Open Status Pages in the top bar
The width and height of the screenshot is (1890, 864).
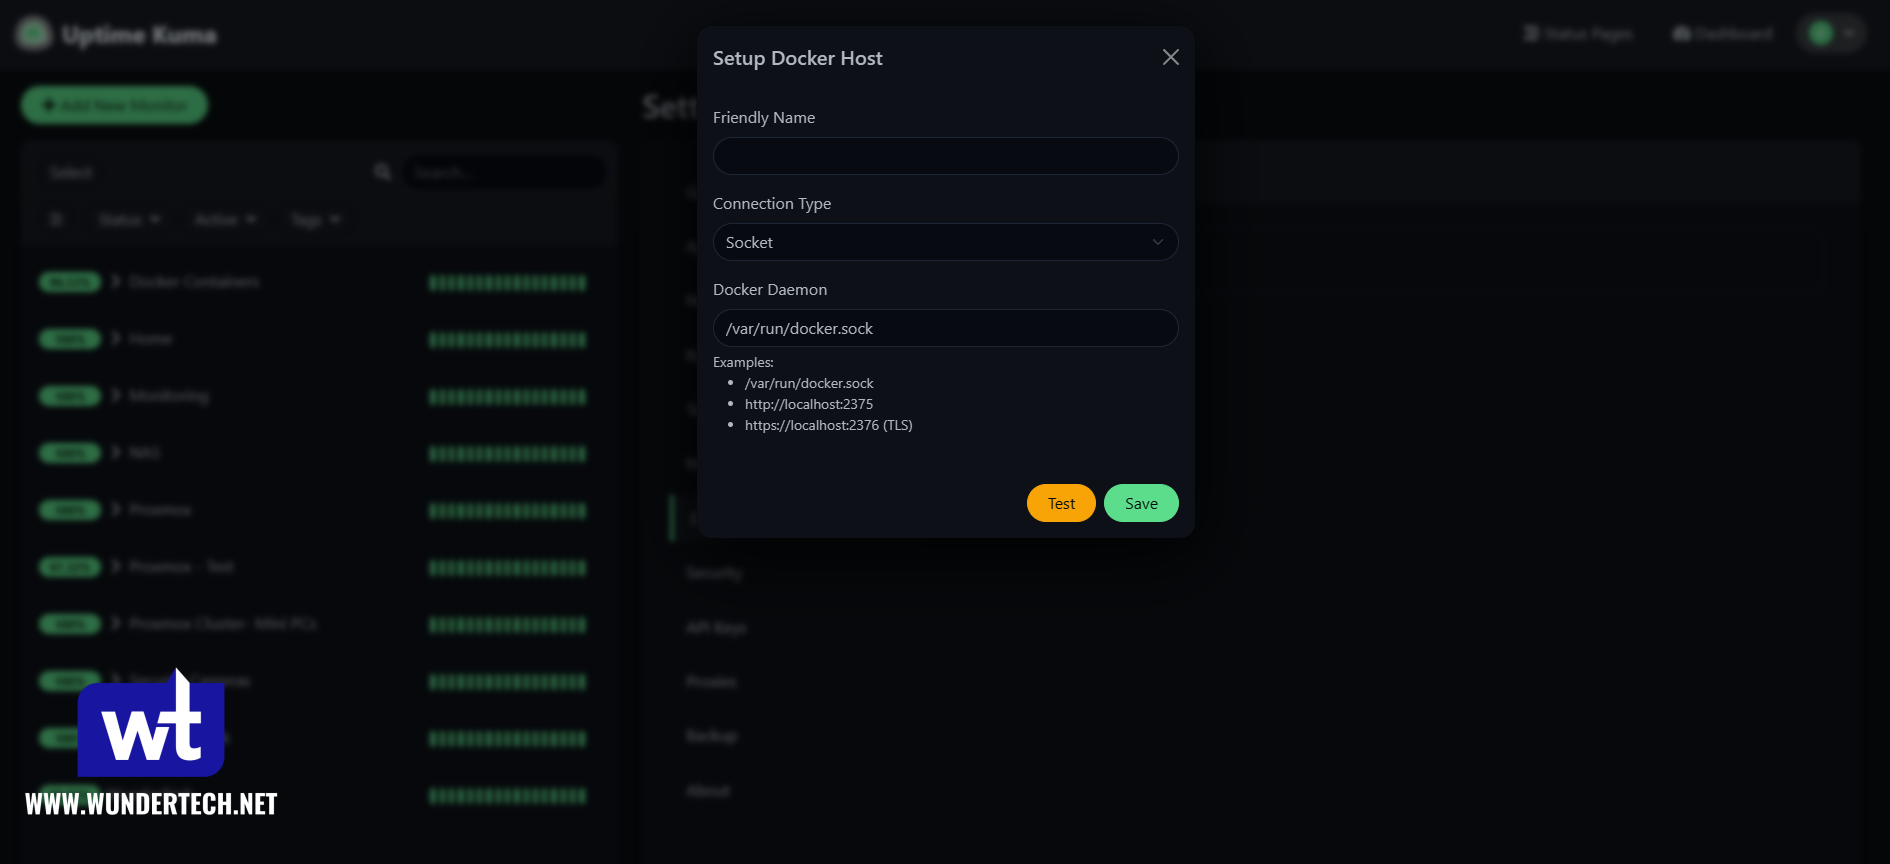pos(1577,34)
